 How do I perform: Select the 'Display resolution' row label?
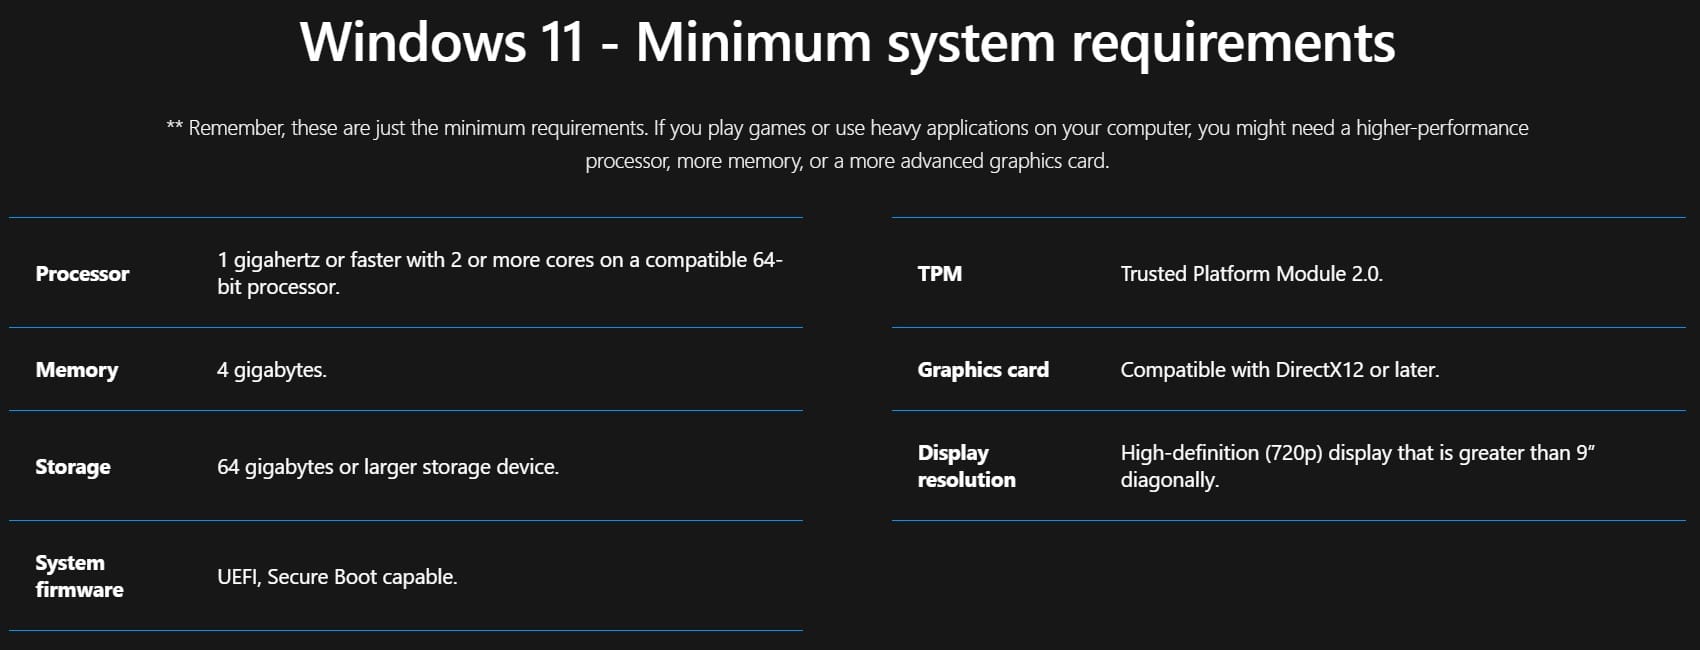pos(966,466)
